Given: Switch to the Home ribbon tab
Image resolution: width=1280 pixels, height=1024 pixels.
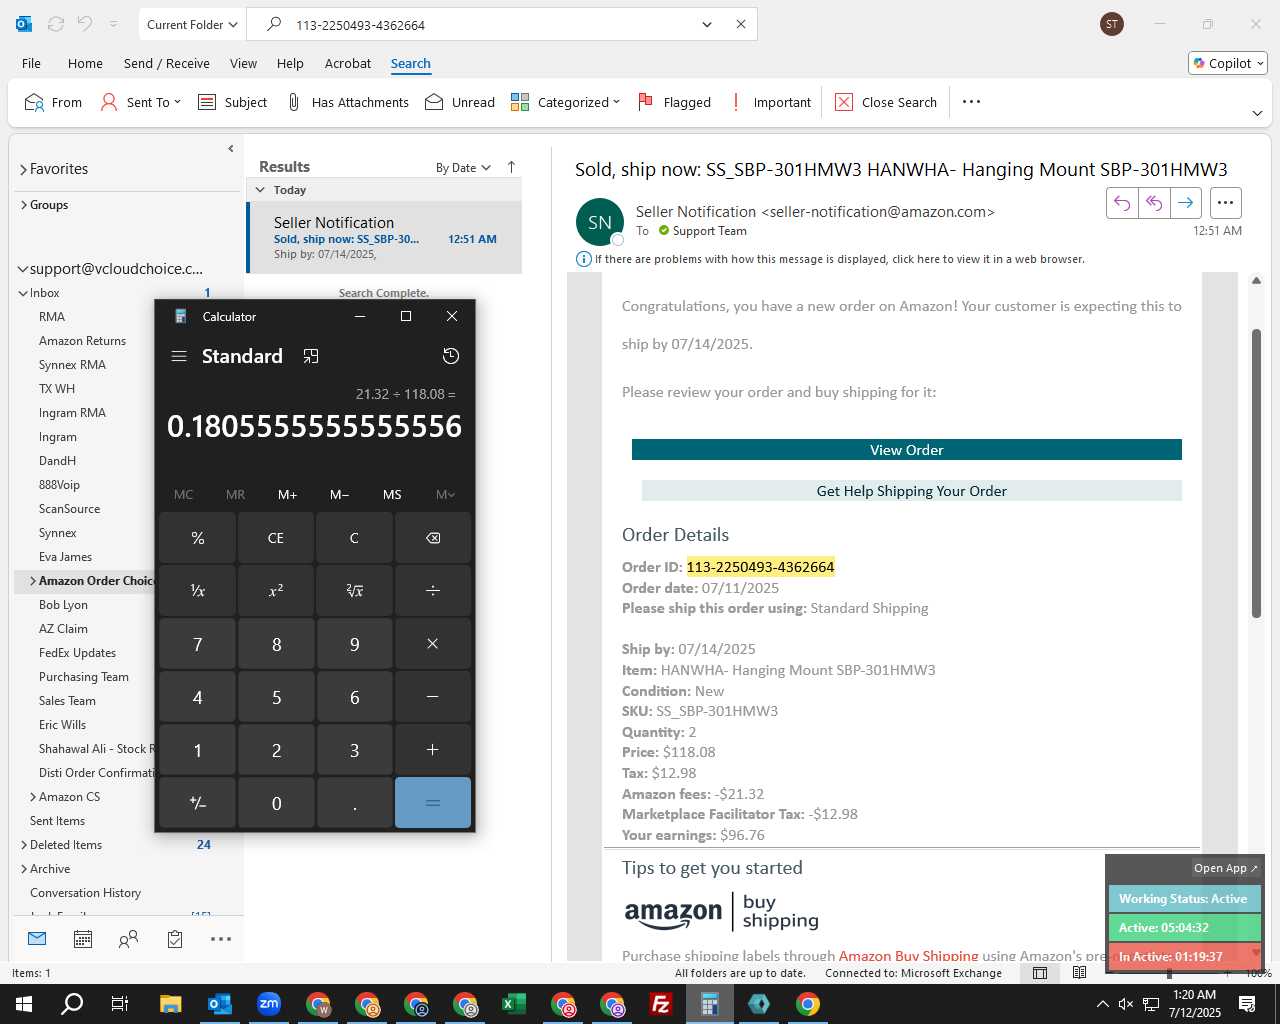Looking at the screenshot, I should [x=85, y=63].
